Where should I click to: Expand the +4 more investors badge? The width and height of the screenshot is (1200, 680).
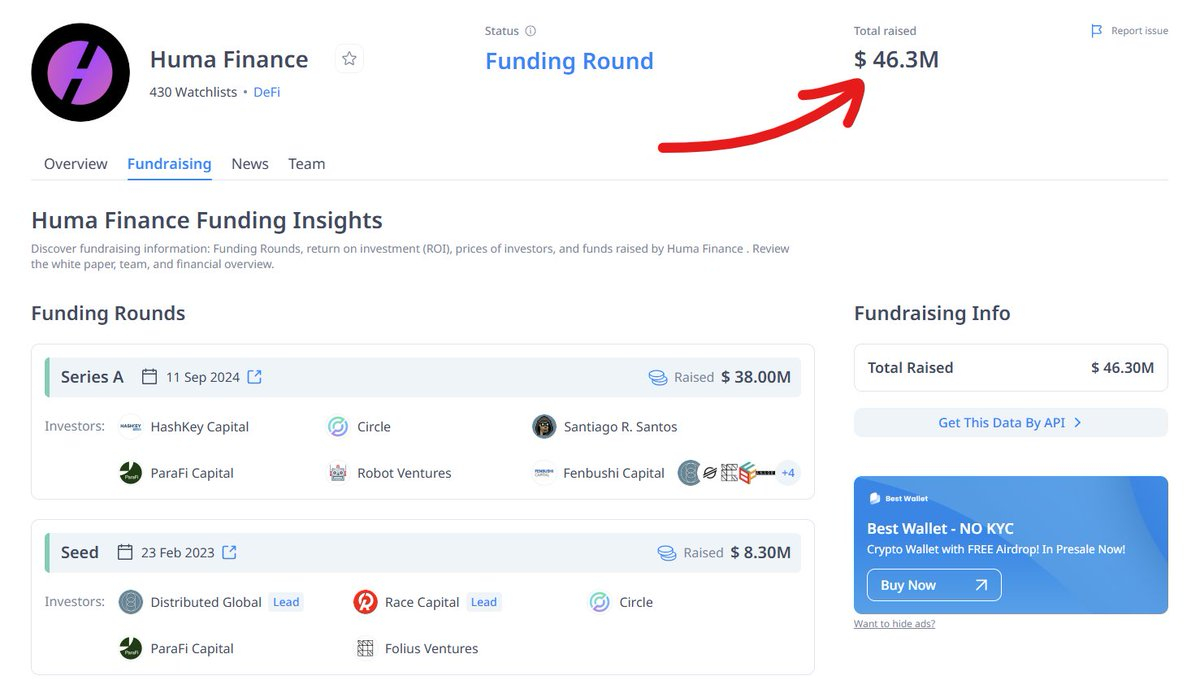point(788,473)
